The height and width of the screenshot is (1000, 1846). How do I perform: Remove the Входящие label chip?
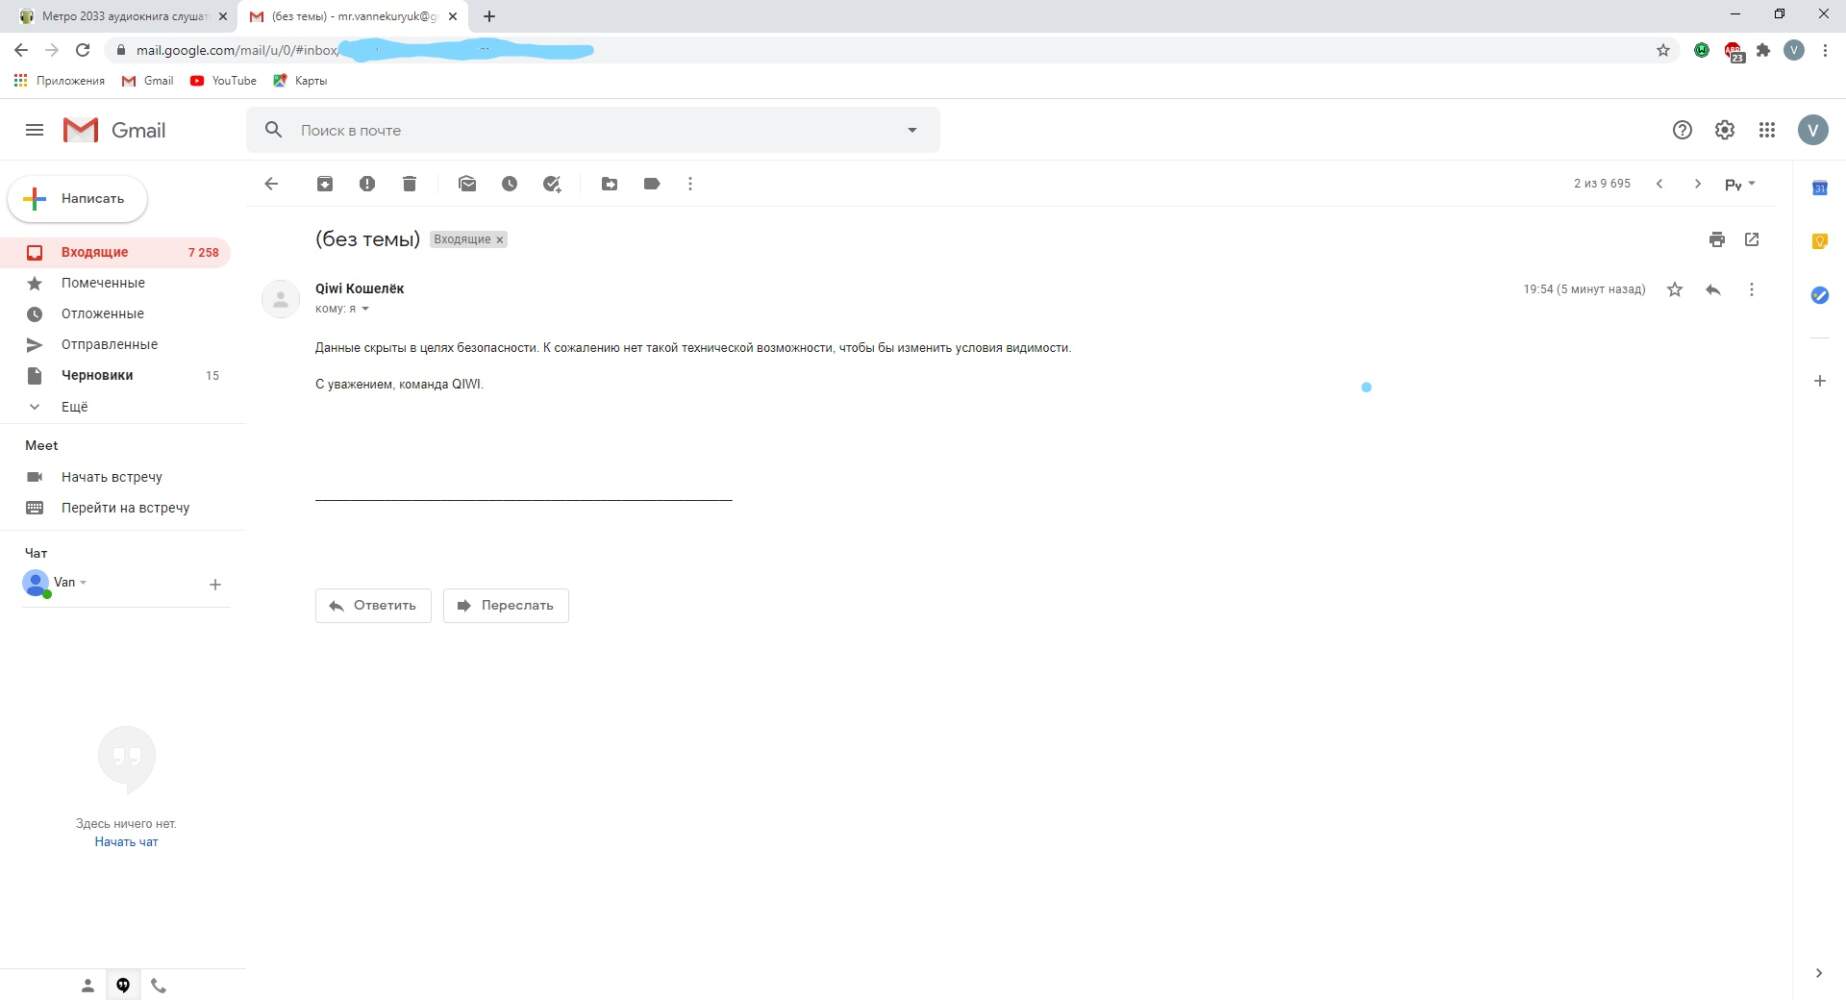click(x=500, y=240)
